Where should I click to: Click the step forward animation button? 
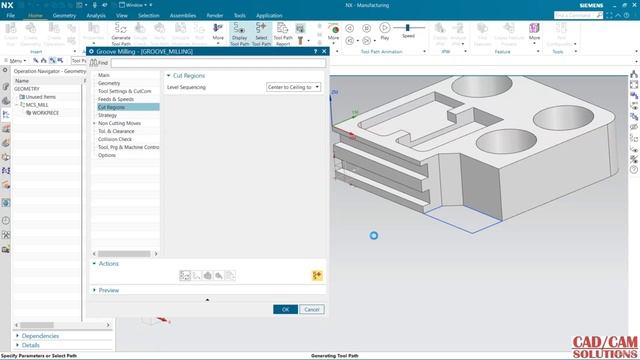tap(367, 40)
